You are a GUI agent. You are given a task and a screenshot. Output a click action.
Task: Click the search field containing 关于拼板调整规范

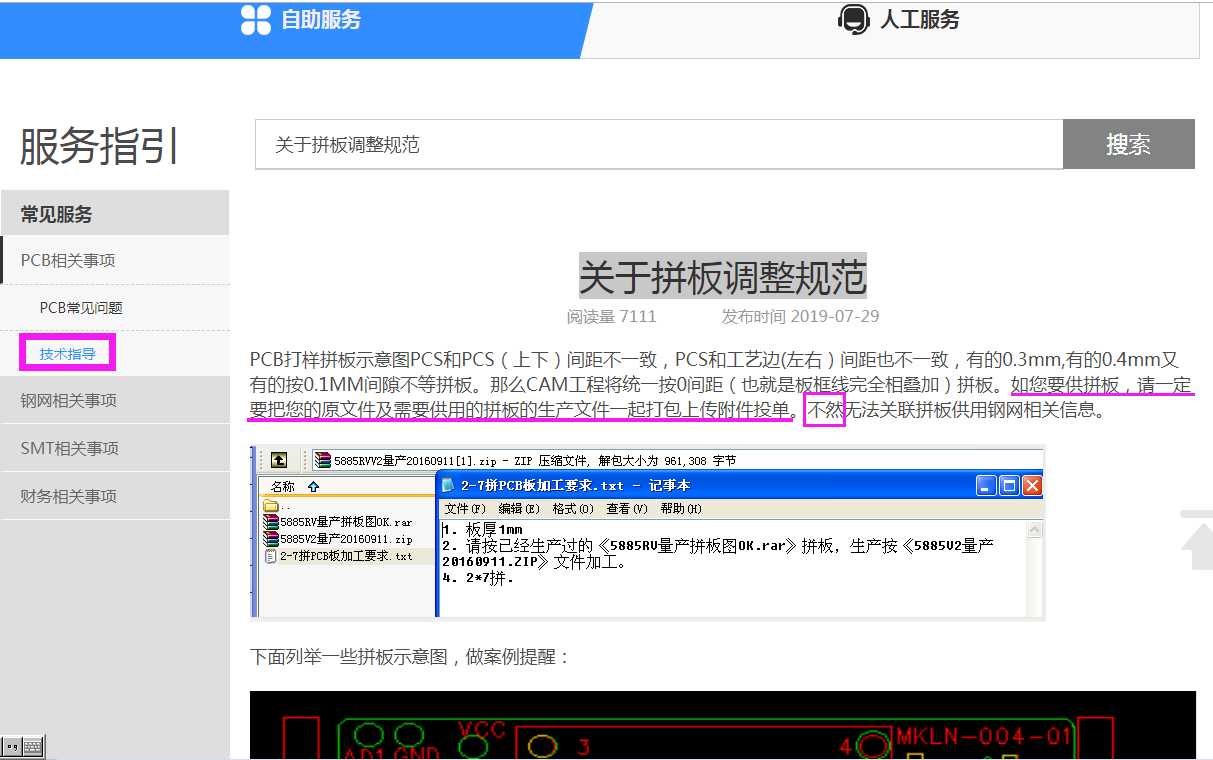point(658,145)
